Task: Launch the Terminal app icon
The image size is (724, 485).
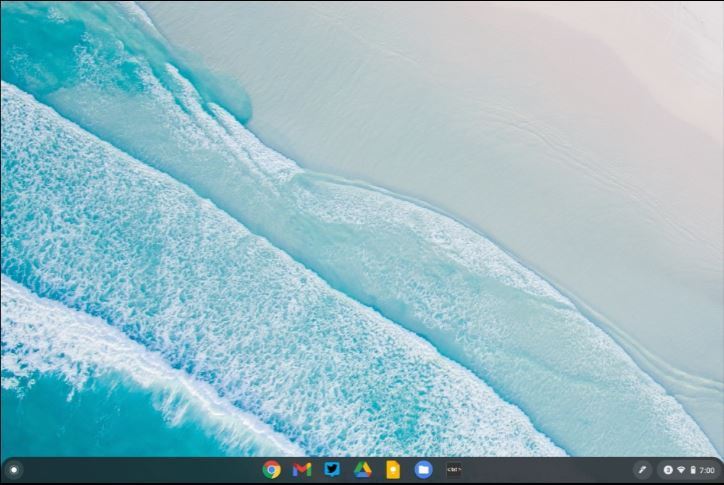Action: pyautogui.click(x=453, y=469)
